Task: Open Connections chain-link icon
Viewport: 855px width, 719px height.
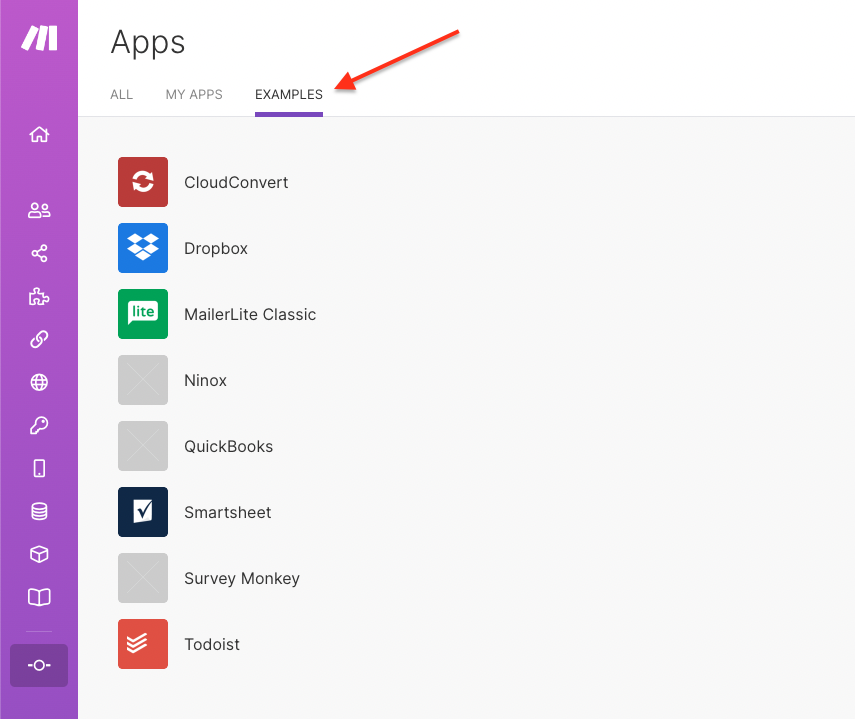Action: point(39,339)
